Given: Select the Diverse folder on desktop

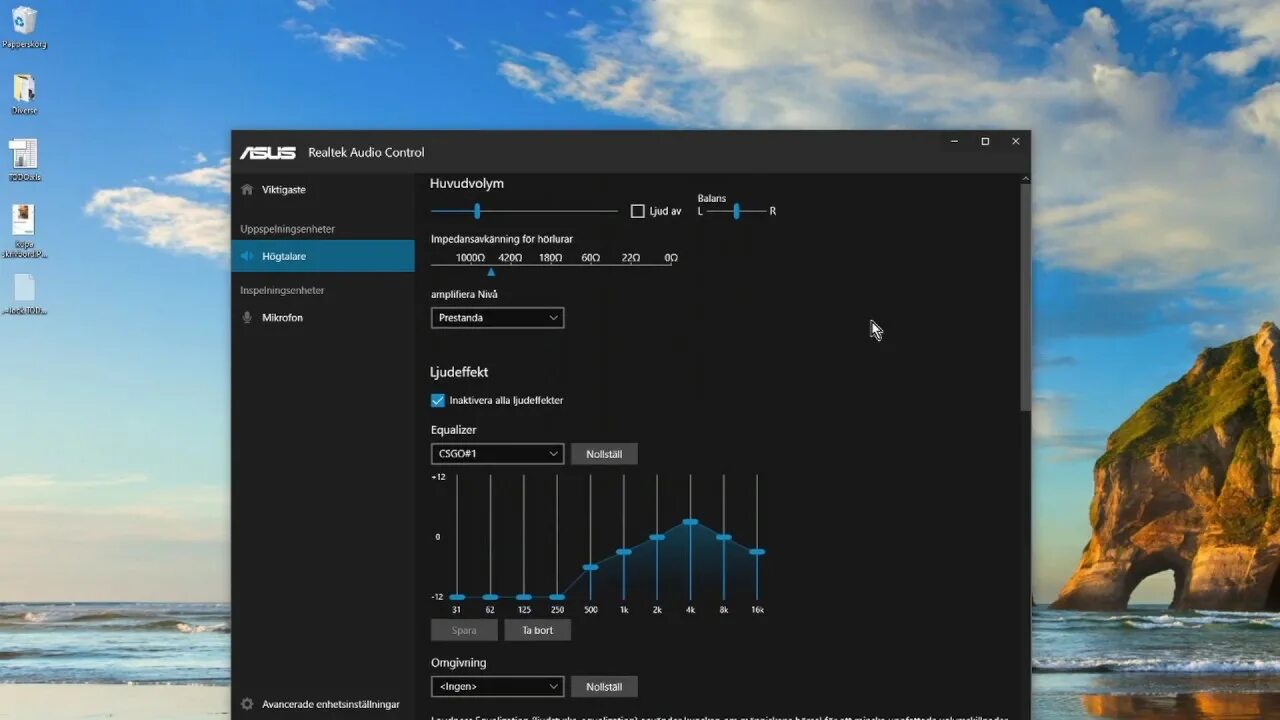Looking at the screenshot, I should [24, 94].
